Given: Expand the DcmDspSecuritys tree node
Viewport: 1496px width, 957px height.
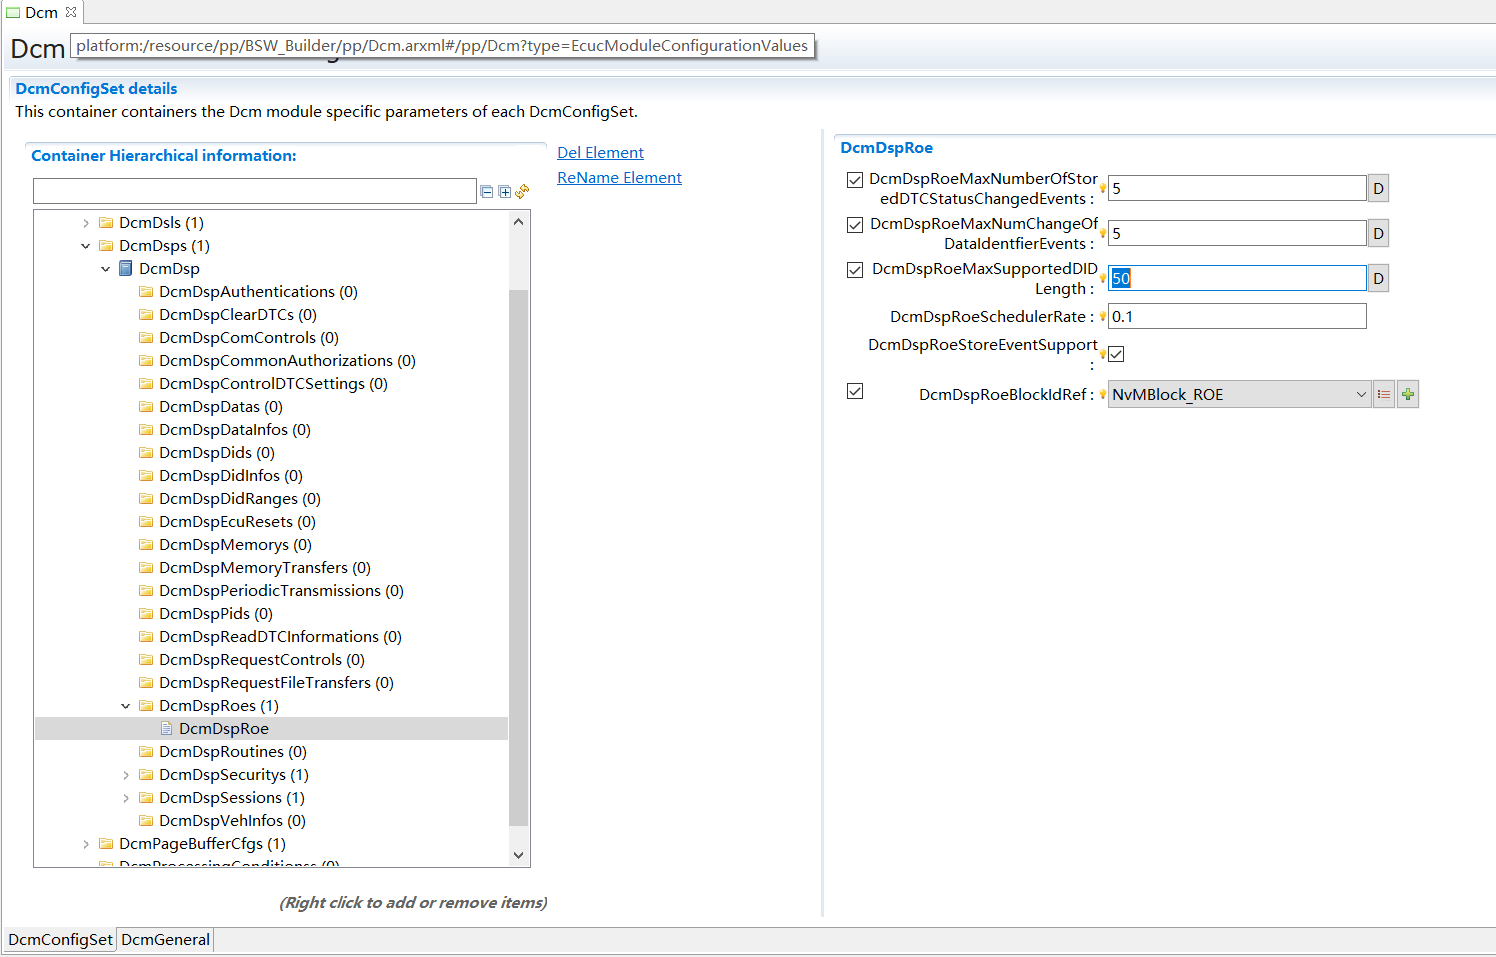Looking at the screenshot, I should (x=126, y=775).
